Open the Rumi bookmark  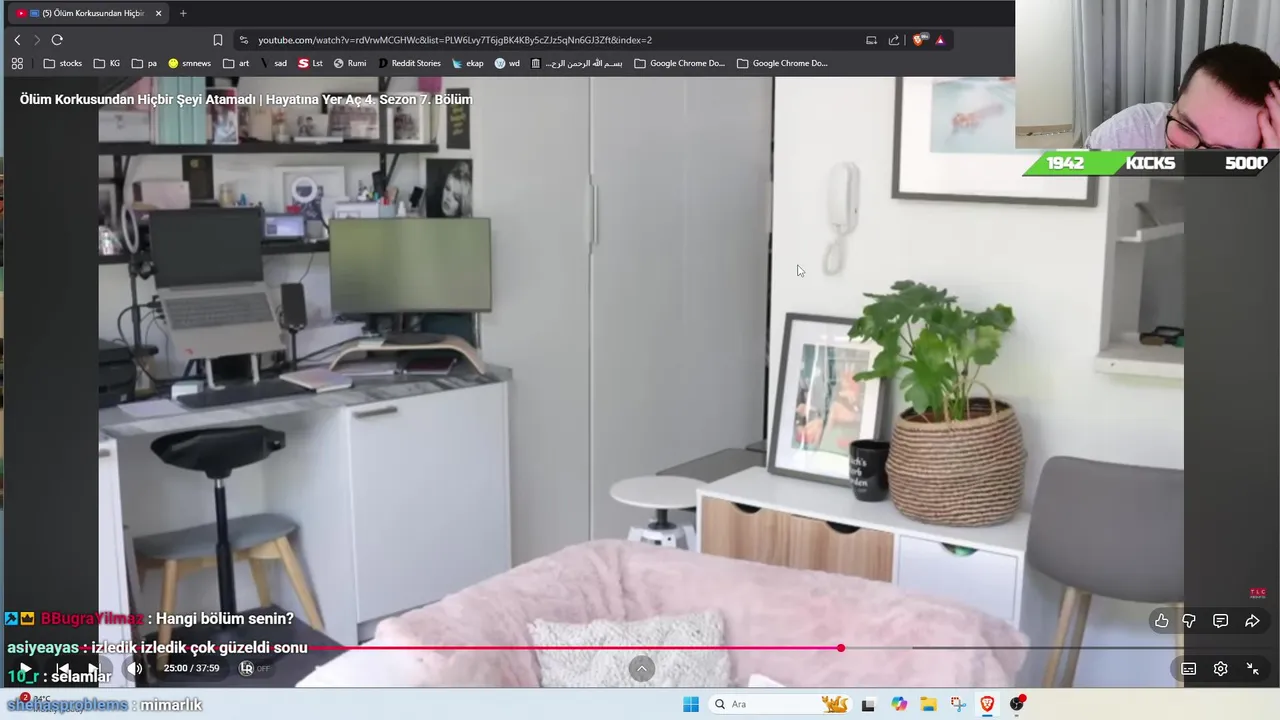(350, 63)
